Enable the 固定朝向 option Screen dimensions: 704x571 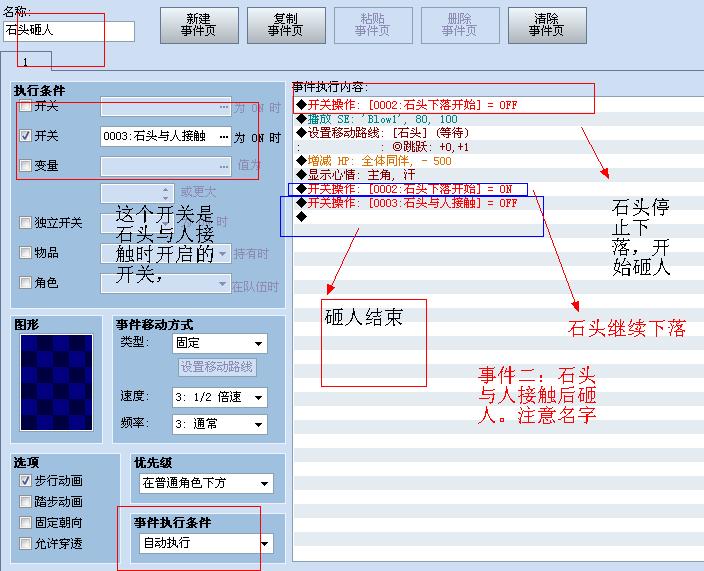[x=26, y=523]
